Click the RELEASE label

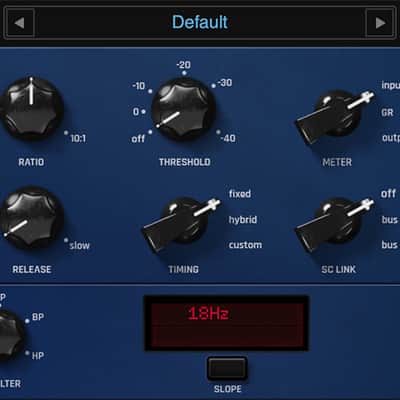point(32,269)
